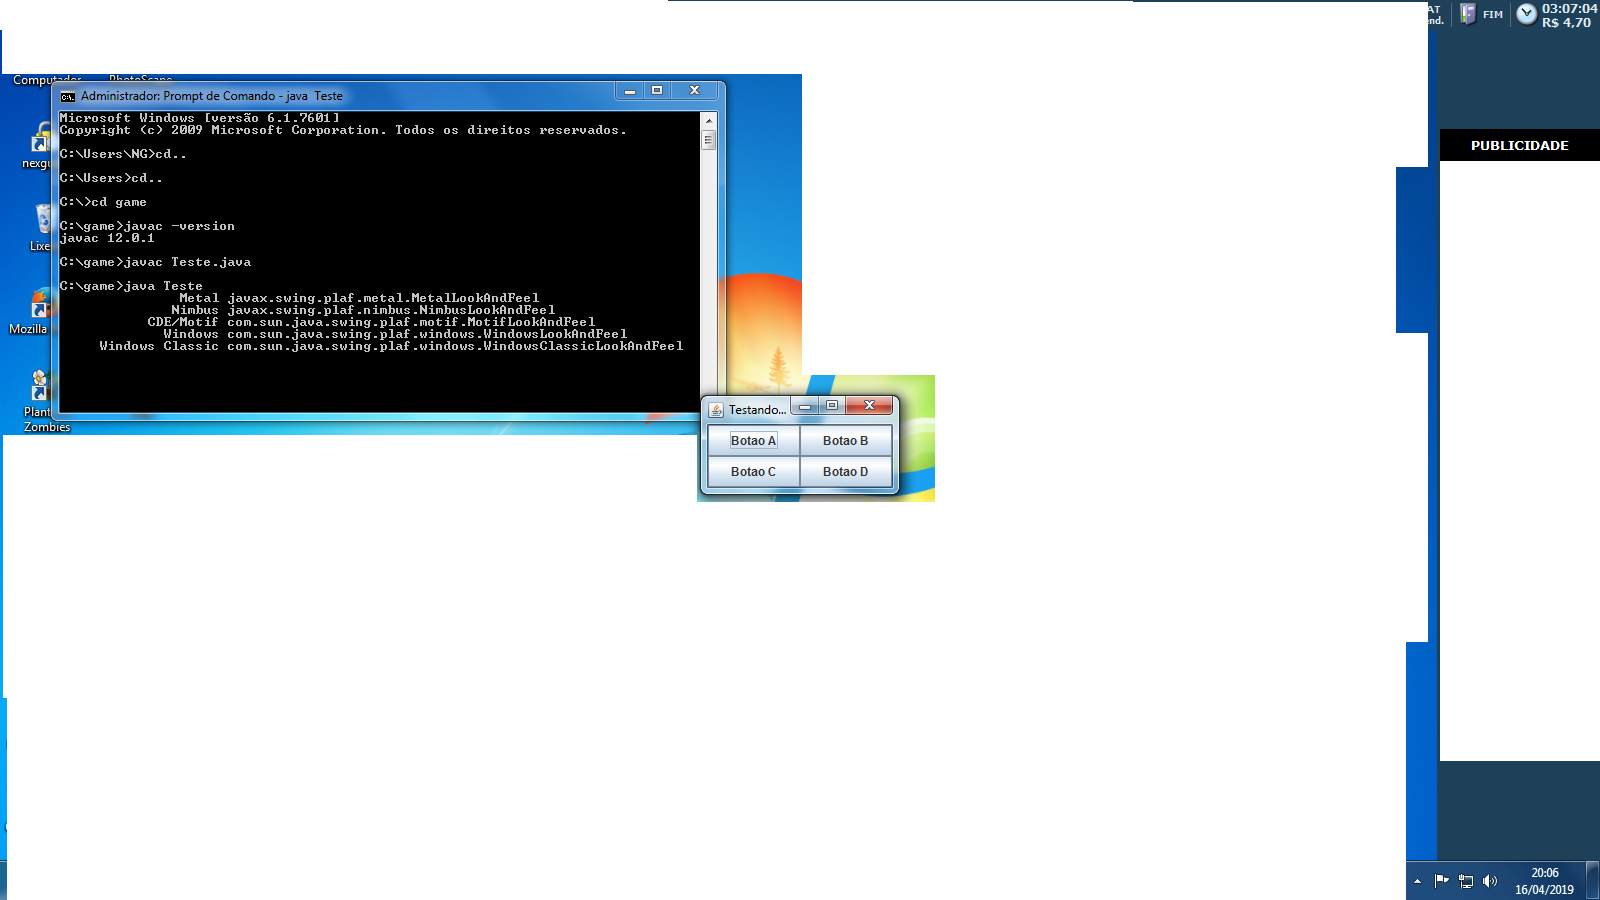Click the volume speaker tray icon

click(x=1490, y=881)
